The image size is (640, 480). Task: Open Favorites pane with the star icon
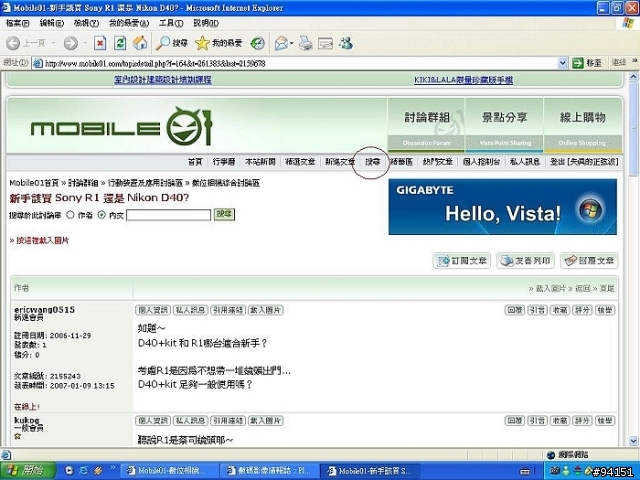point(218,43)
